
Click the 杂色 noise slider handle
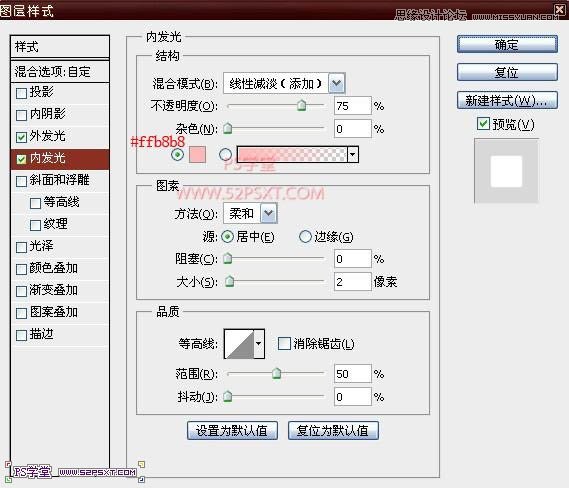click(228, 128)
